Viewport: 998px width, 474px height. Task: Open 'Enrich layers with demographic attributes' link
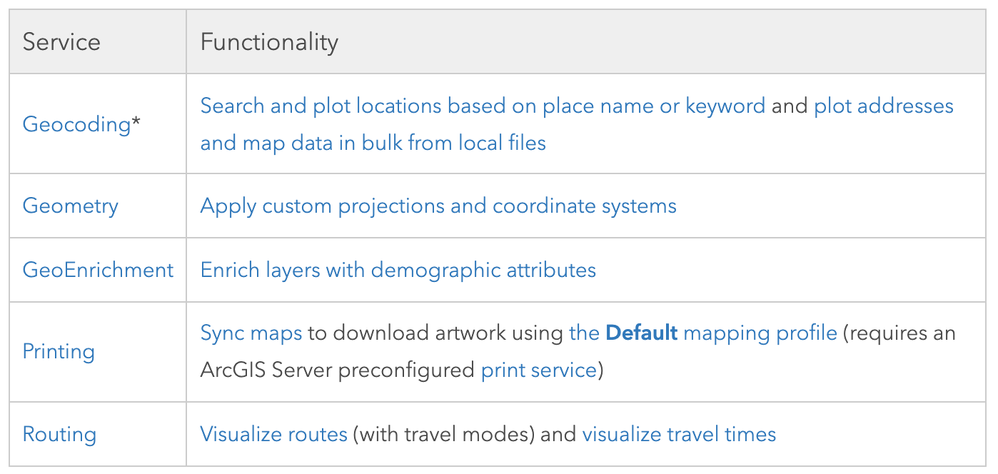398,270
